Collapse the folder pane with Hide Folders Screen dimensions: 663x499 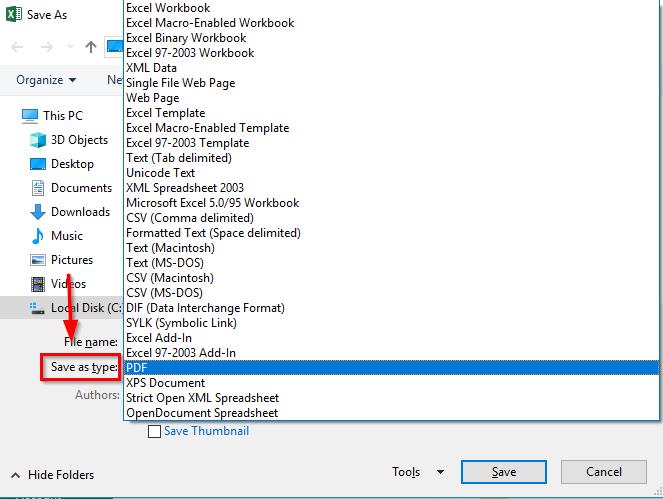52,475
